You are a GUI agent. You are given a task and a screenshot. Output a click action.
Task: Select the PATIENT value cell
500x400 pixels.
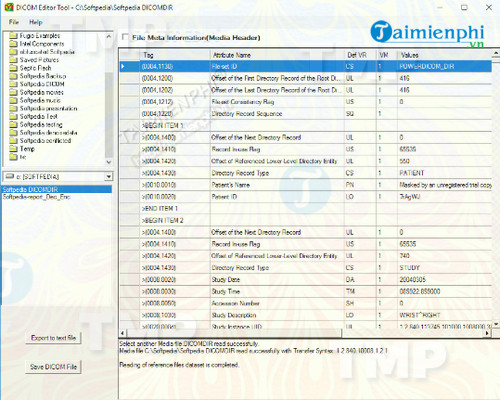pos(444,173)
